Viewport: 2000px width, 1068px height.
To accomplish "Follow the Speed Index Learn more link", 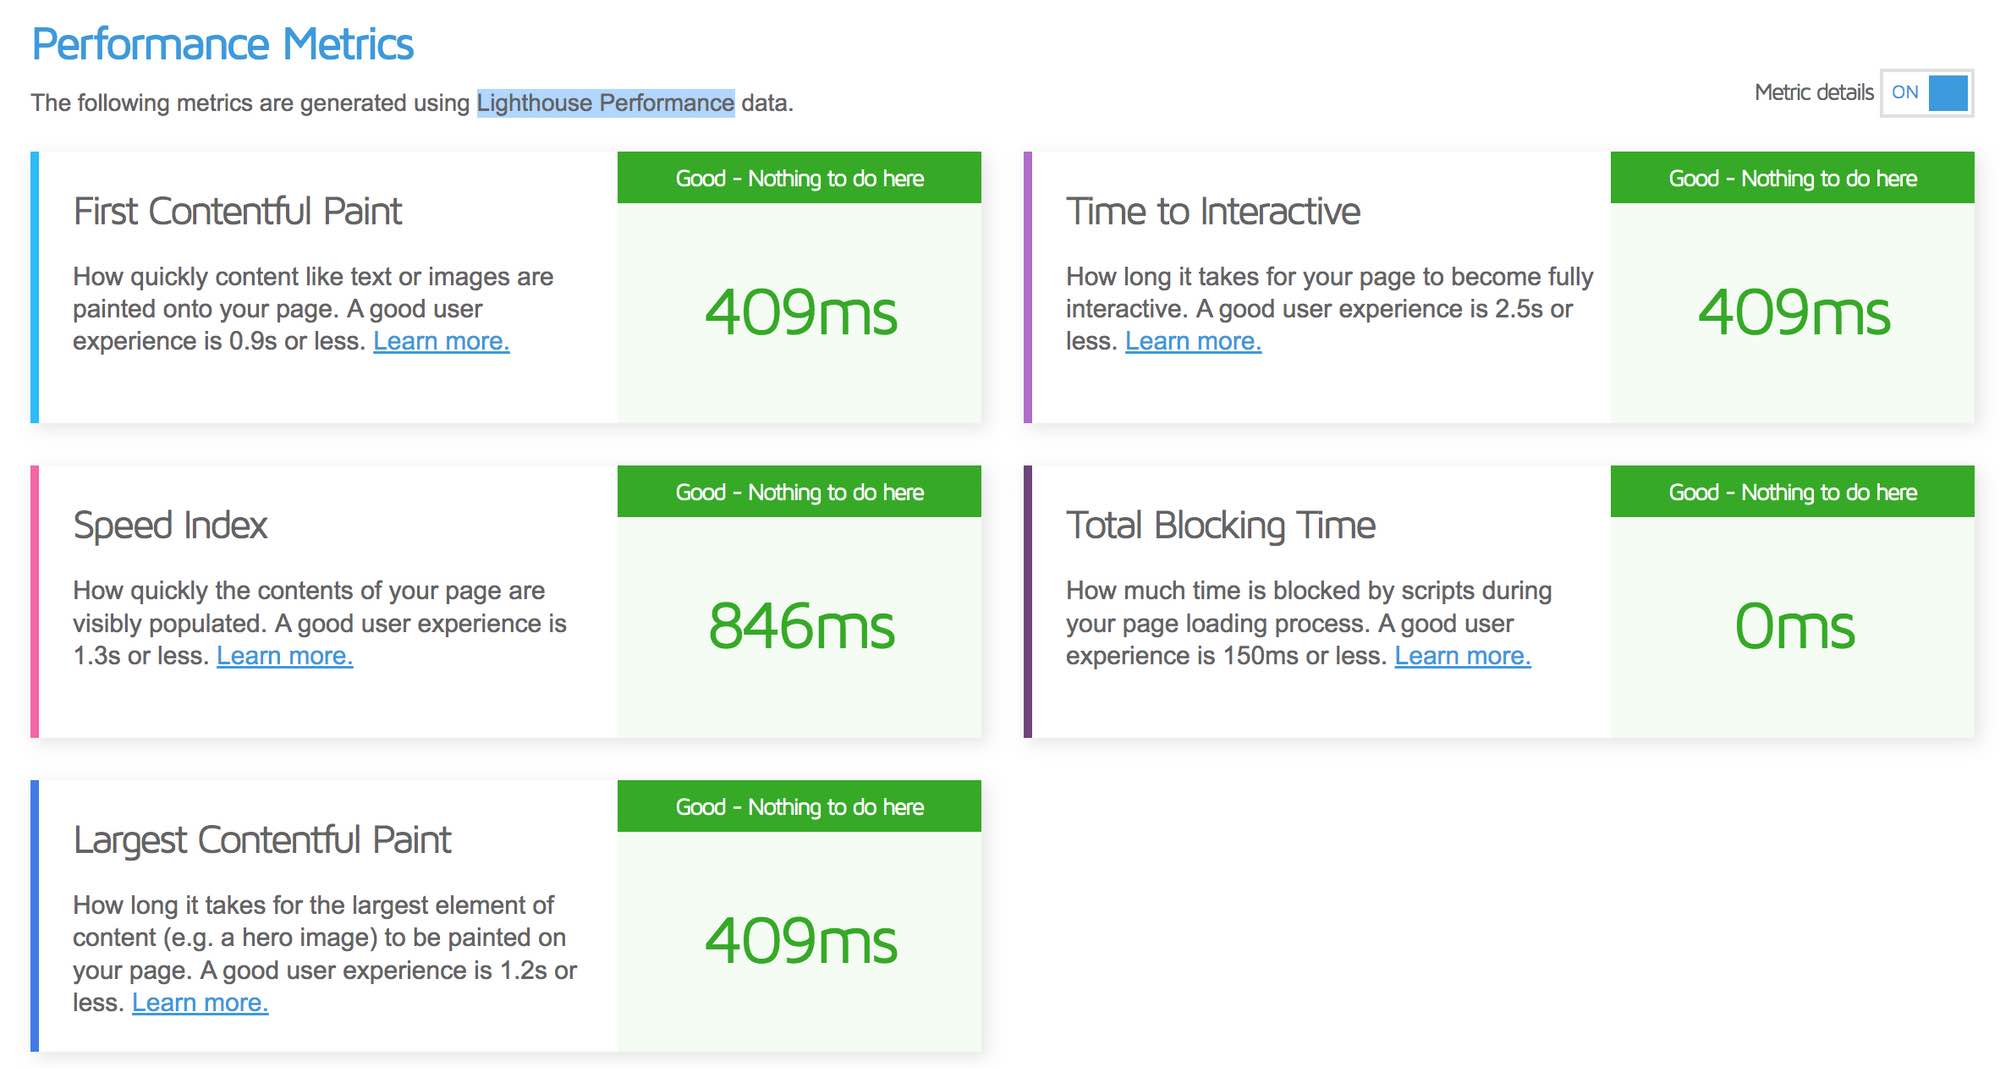I will pos(285,656).
